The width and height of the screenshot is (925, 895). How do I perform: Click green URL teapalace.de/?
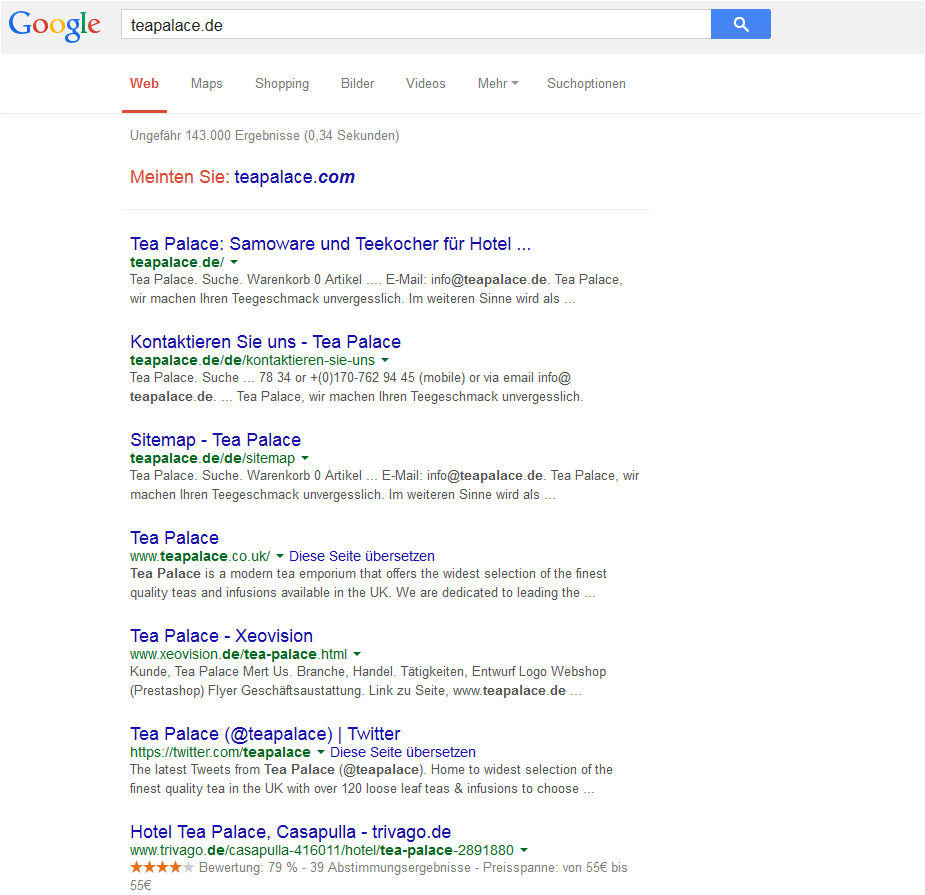177,262
